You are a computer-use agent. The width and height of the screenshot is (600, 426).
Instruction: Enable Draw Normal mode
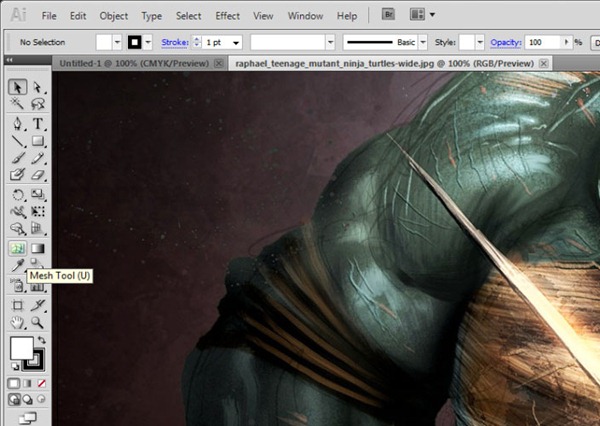point(14,400)
